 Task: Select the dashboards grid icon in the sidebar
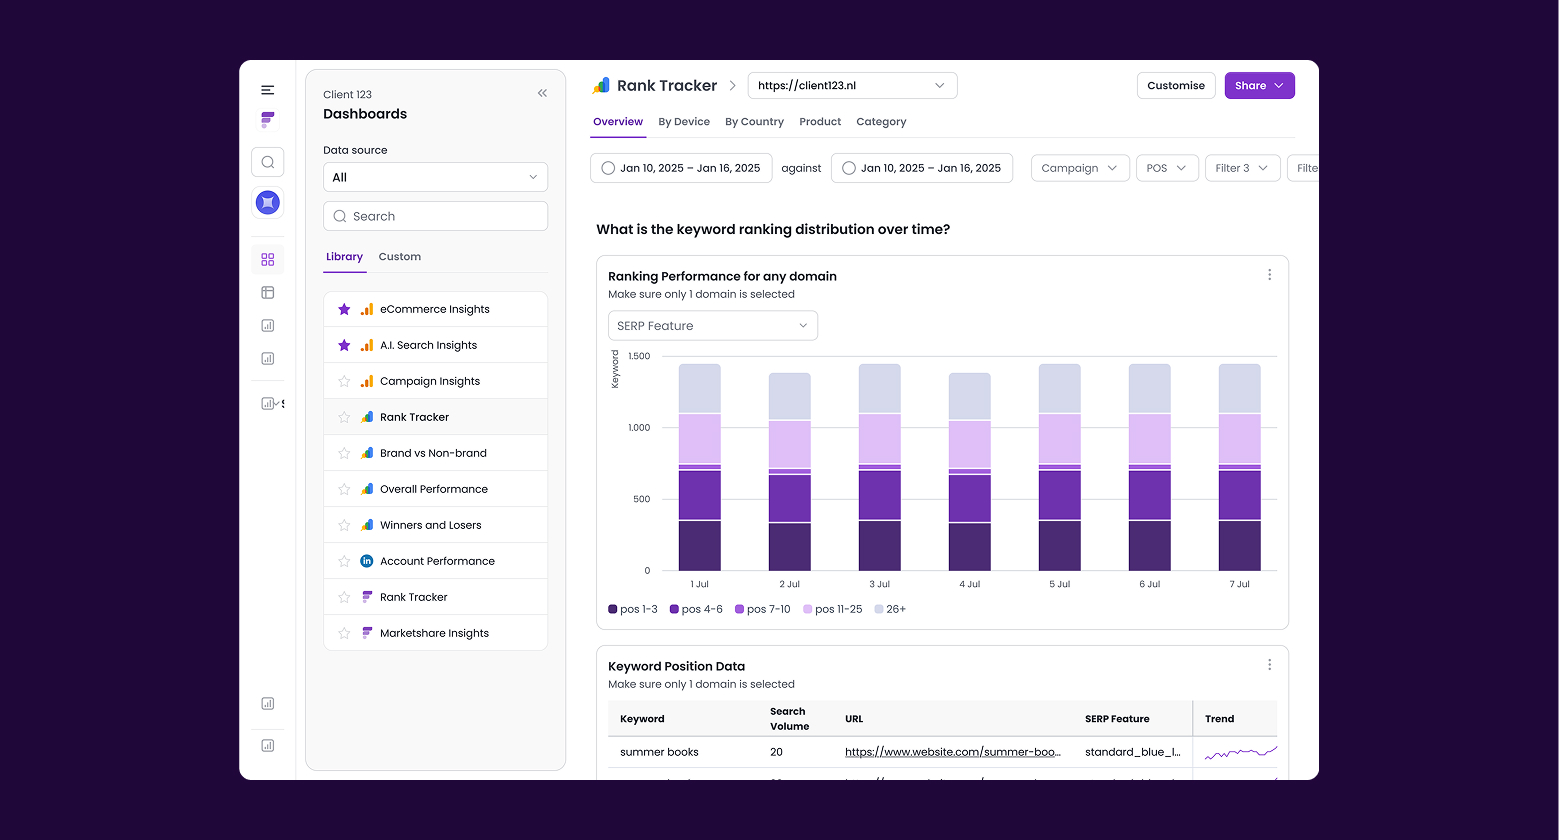[267, 259]
